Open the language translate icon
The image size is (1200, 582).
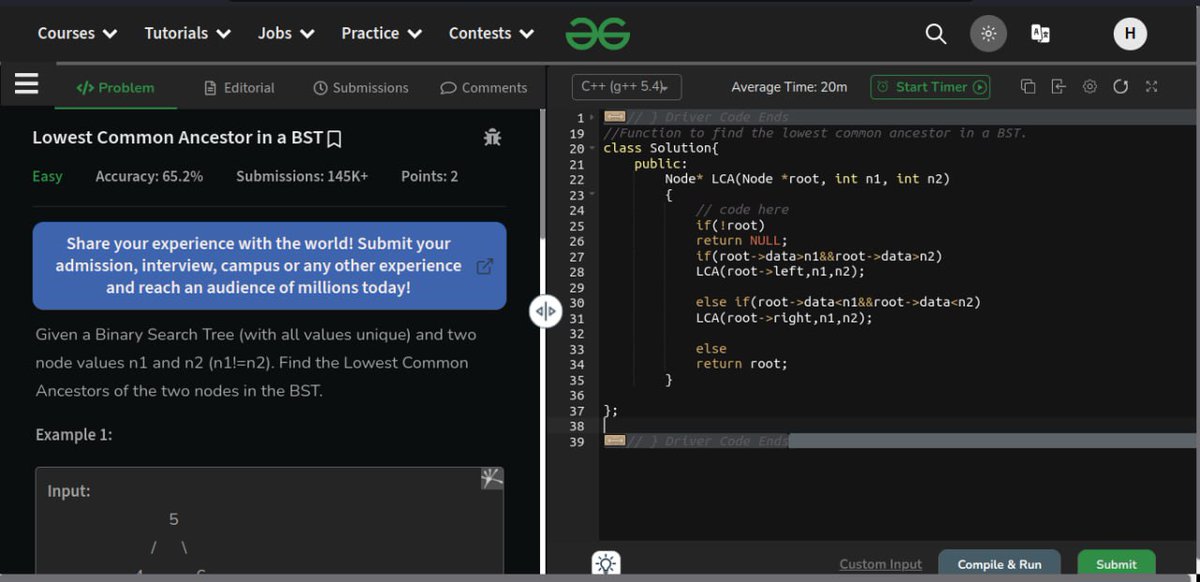1040,34
